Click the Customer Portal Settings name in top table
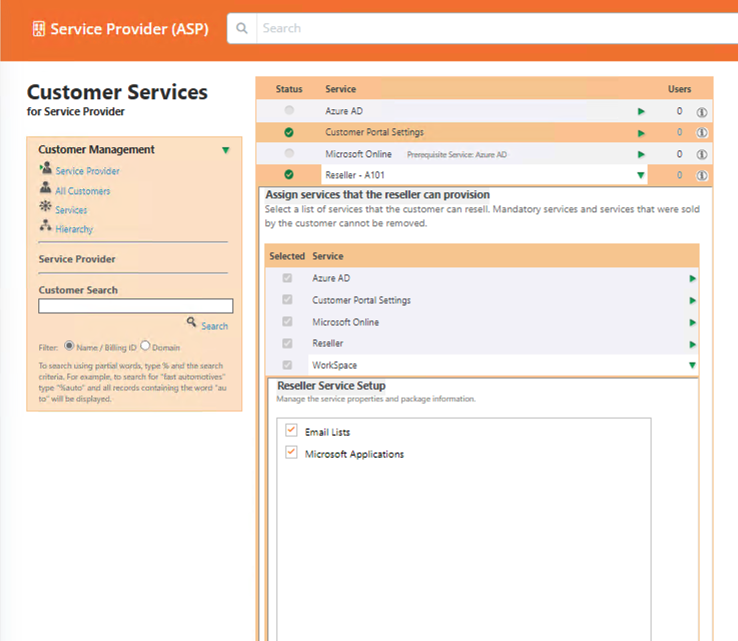Screen dimensions: 738x641 (x=375, y=132)
